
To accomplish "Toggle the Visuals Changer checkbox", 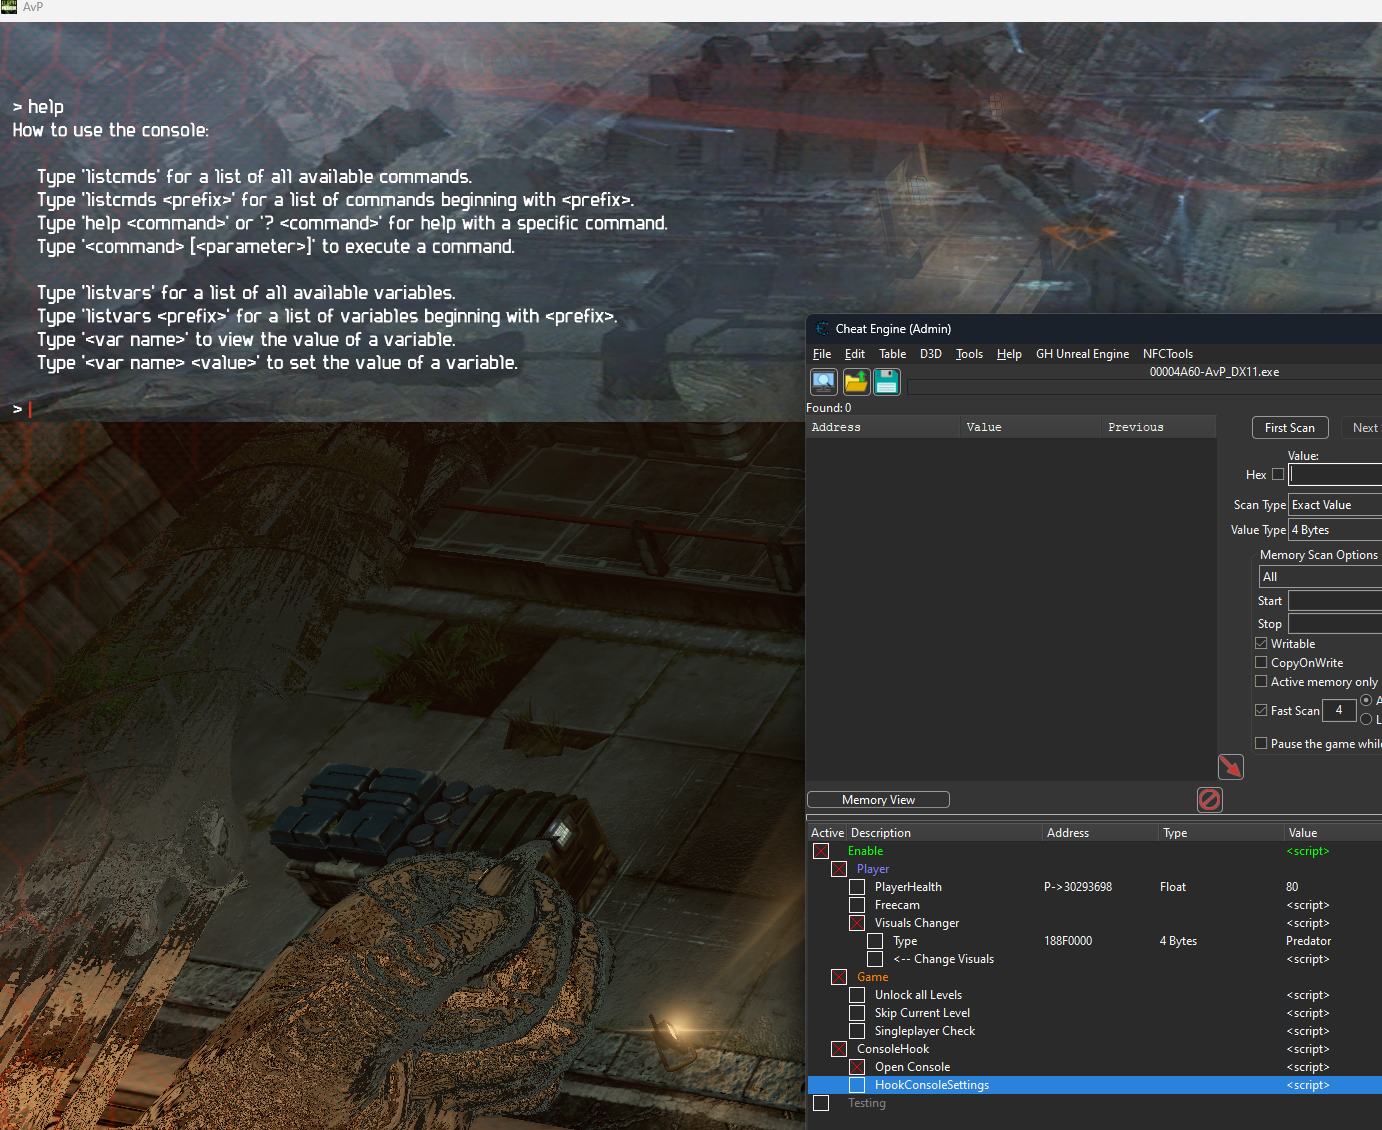I will [857, 923].
